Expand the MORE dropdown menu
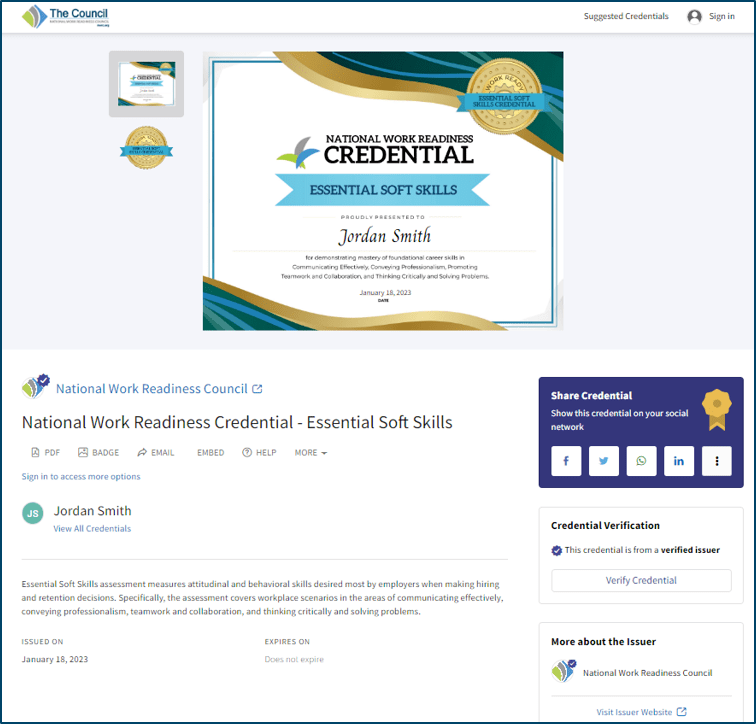The image size is (756, 724). (310, 453)
